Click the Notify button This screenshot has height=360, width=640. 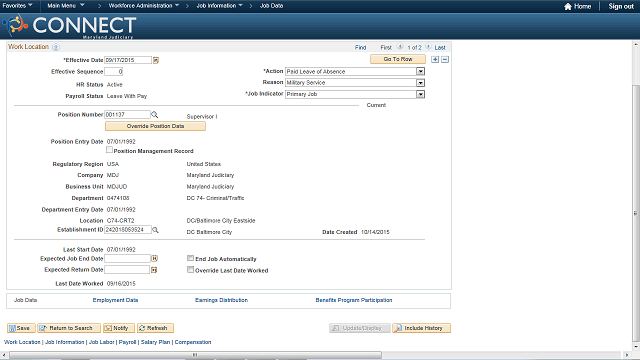coord(118,328)
